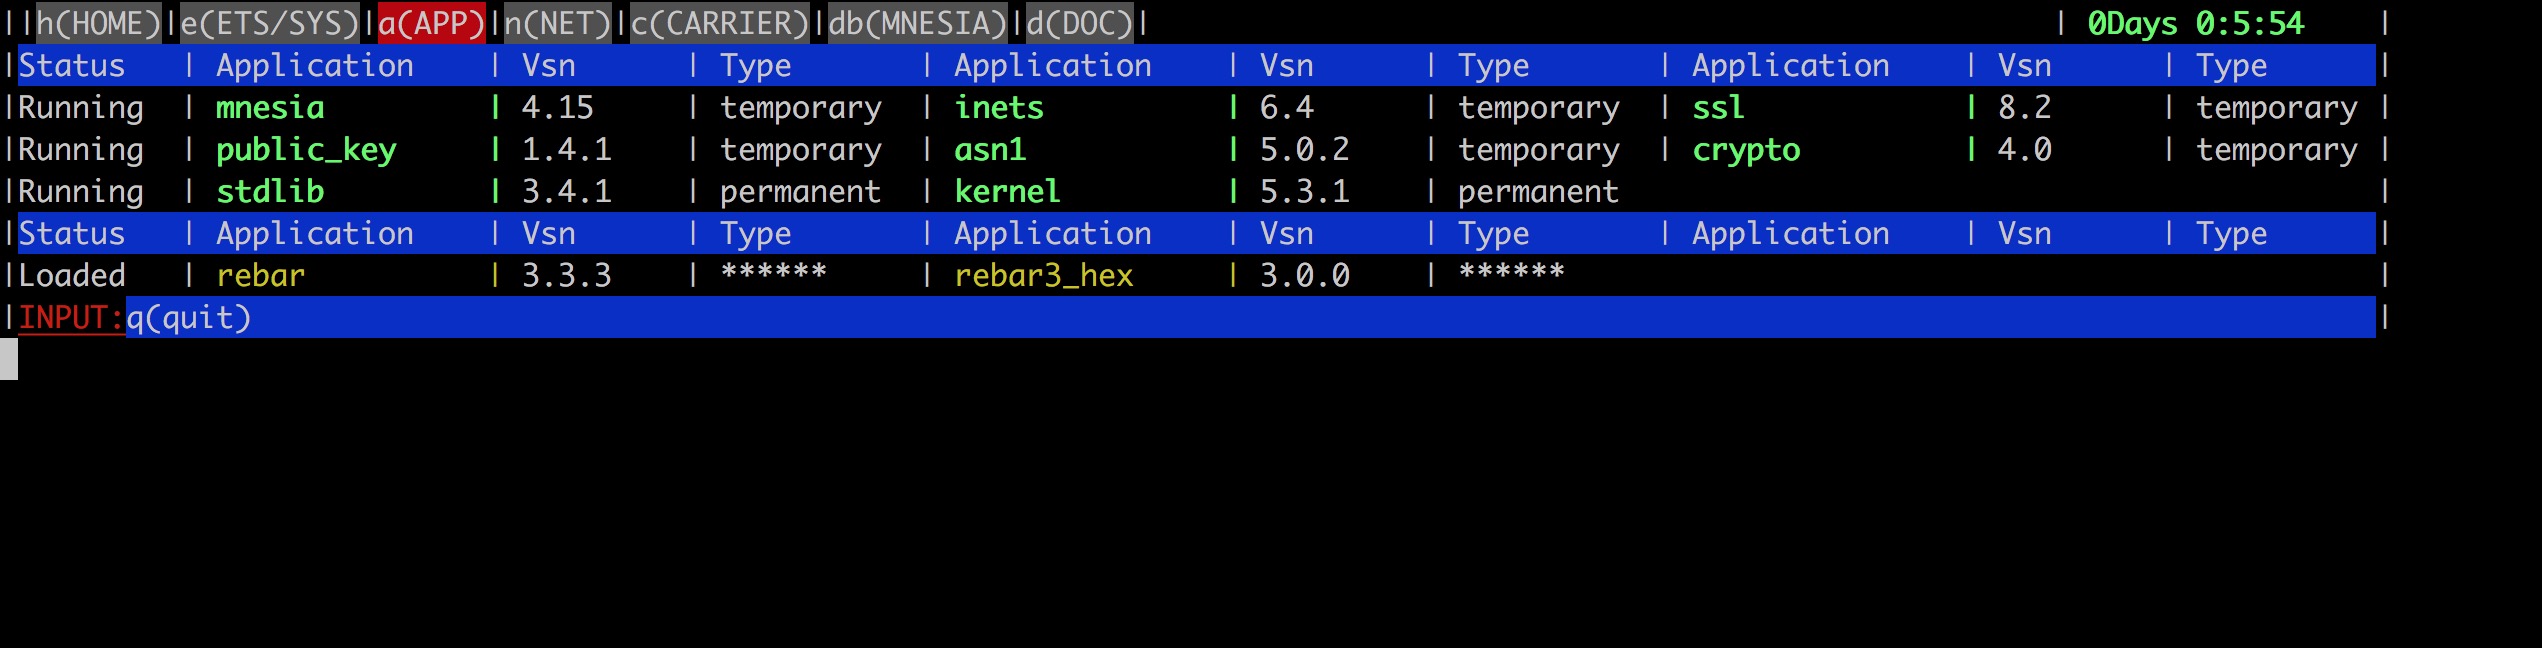
Task: Select the mnesia application entry
Action: (x=270, y=107)
